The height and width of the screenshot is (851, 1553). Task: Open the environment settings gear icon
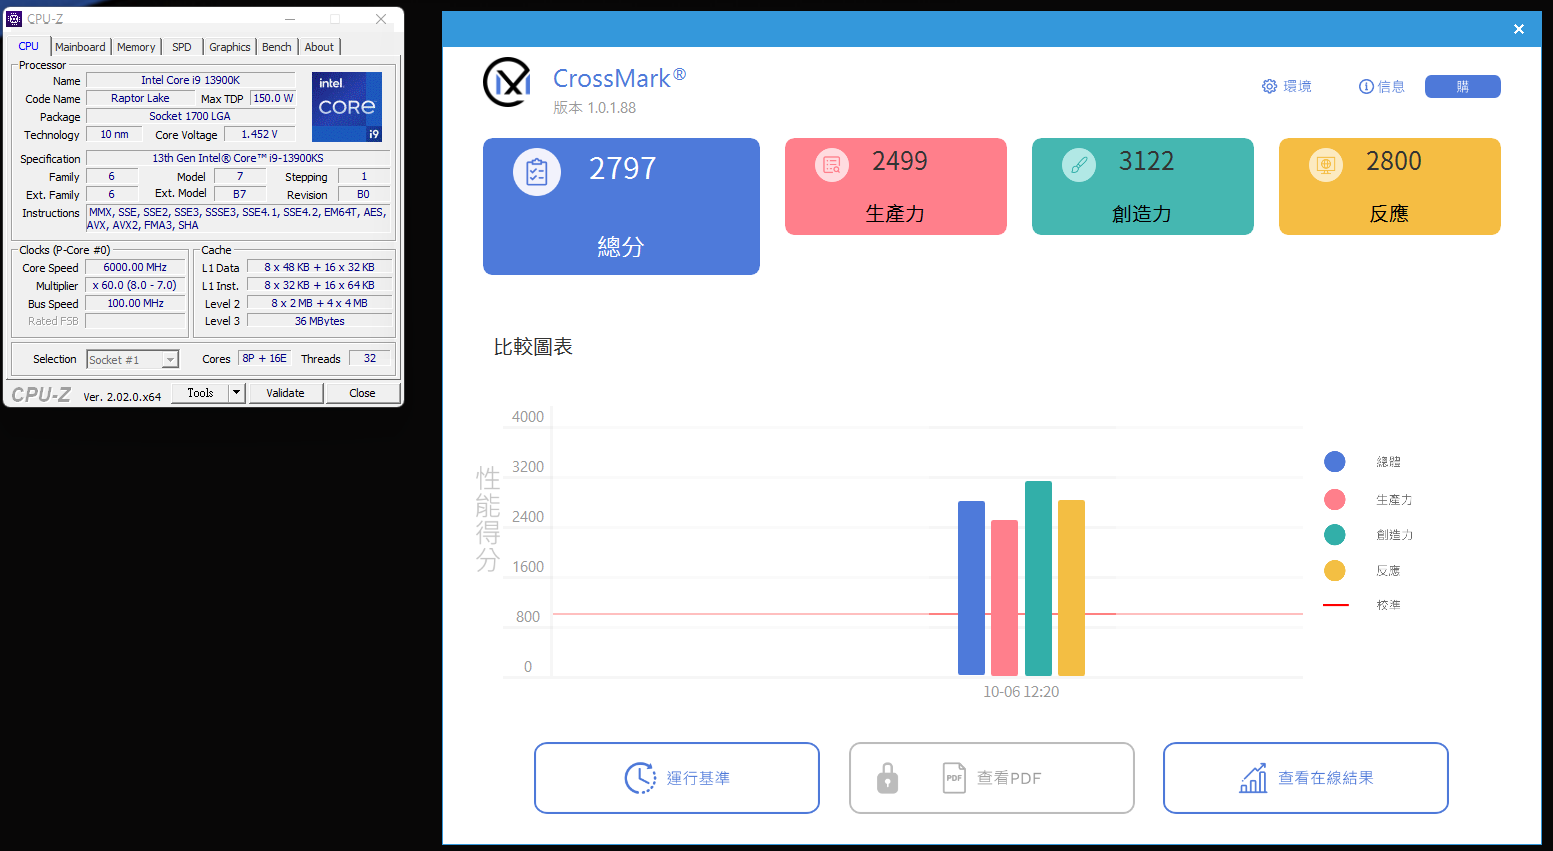pyautogui.click(x=1269, y=87)
